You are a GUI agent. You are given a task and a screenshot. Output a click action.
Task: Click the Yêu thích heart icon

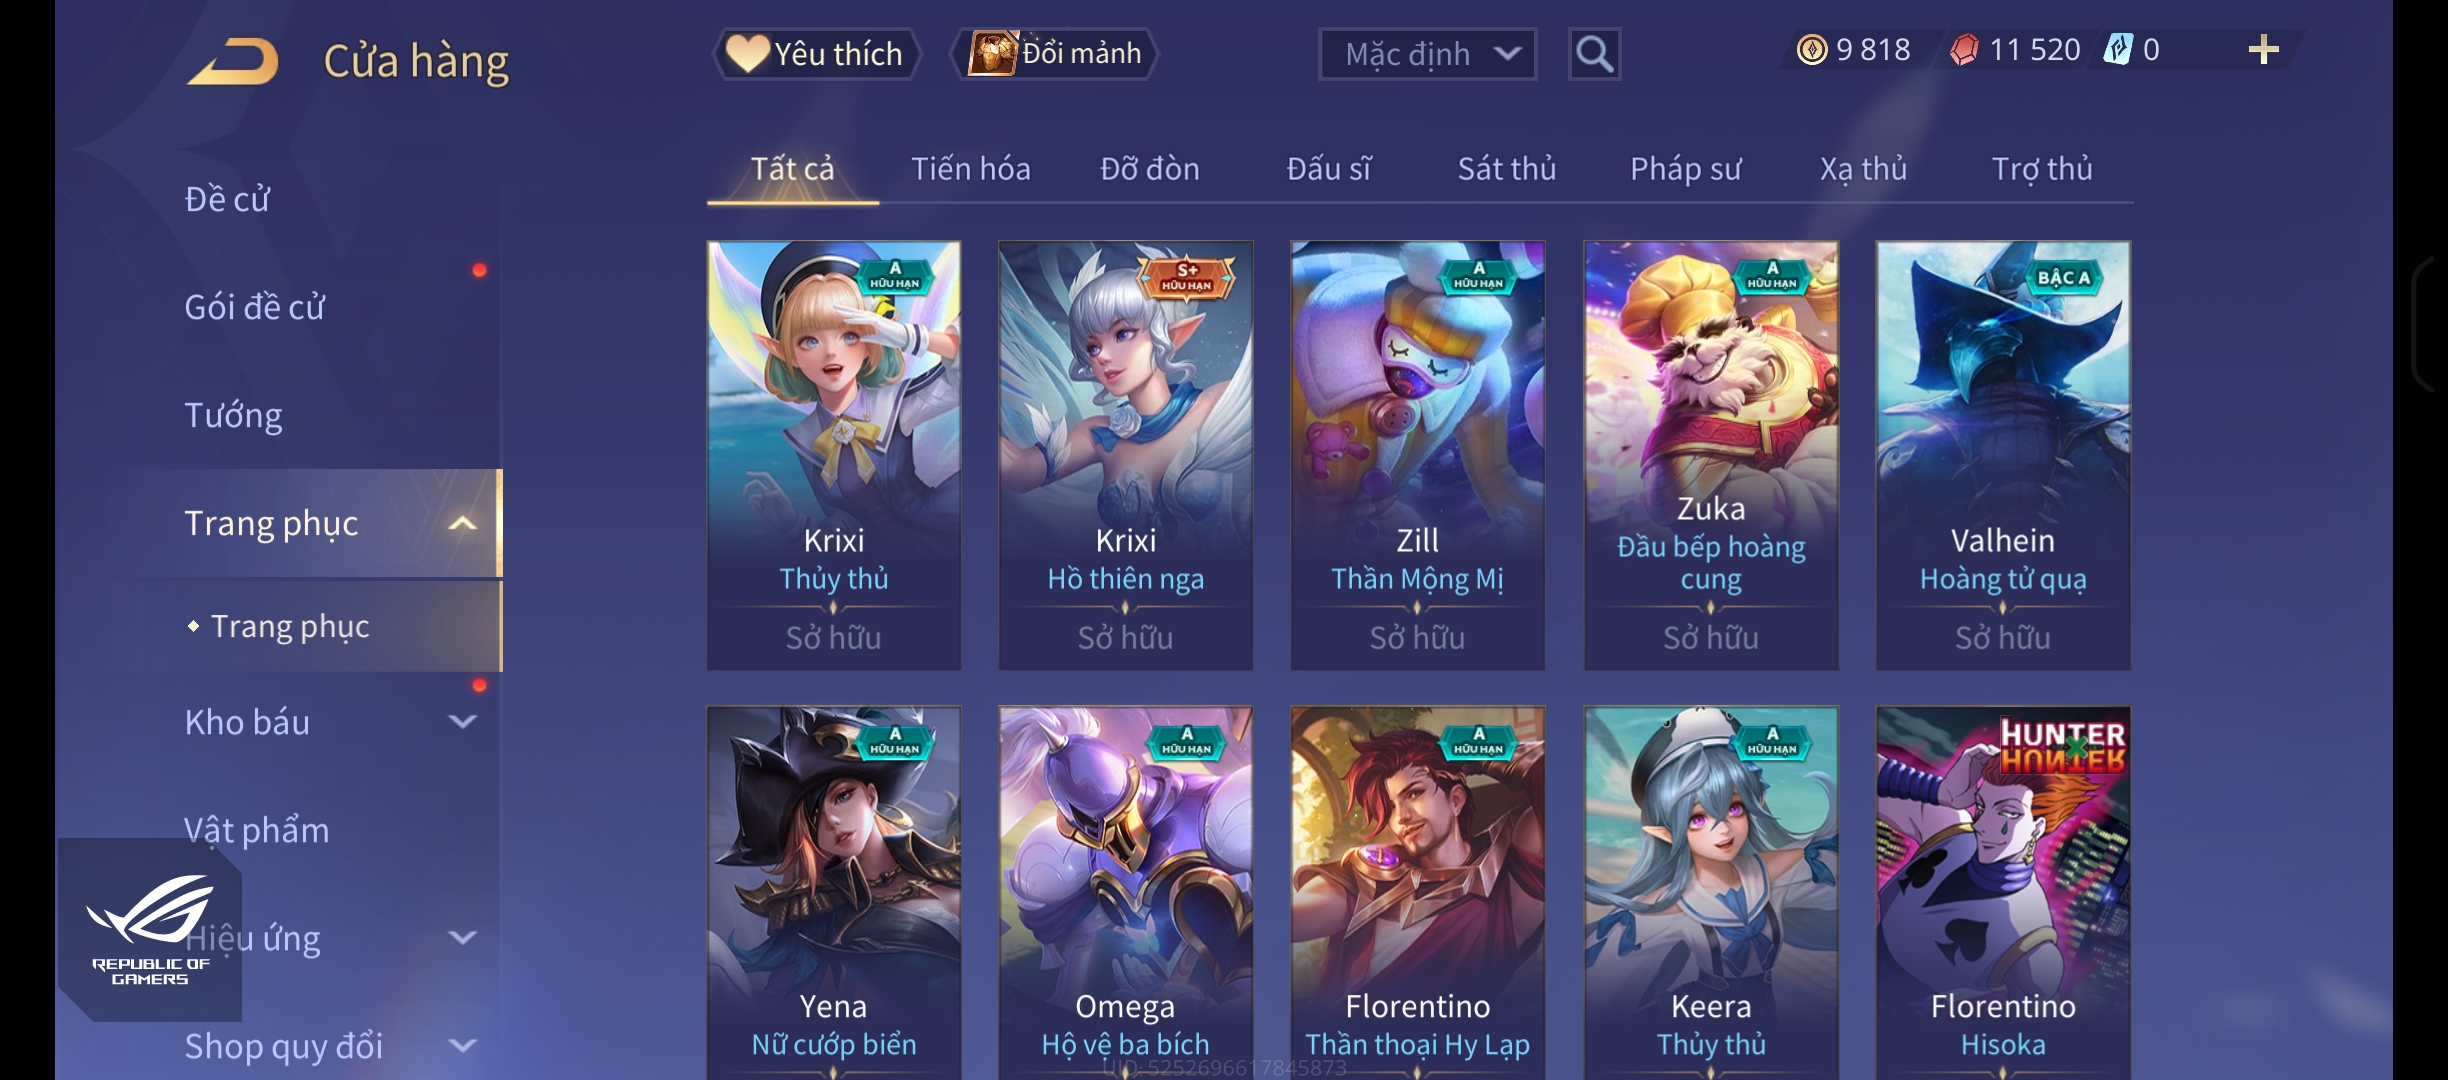coord(747,53)
